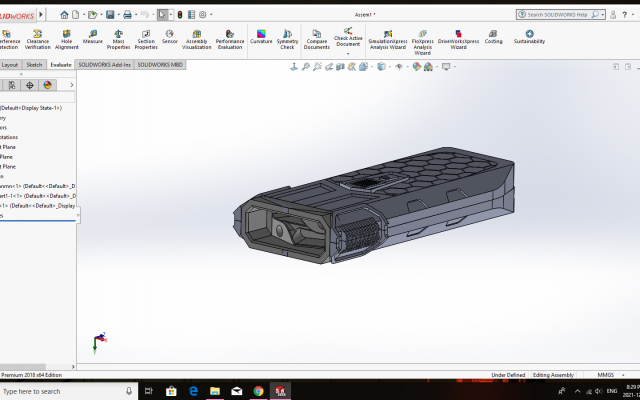The width and height of the screenshot is (640, 400).
Task: Open DisplayManager color ball tab
Action: point(47,85)
